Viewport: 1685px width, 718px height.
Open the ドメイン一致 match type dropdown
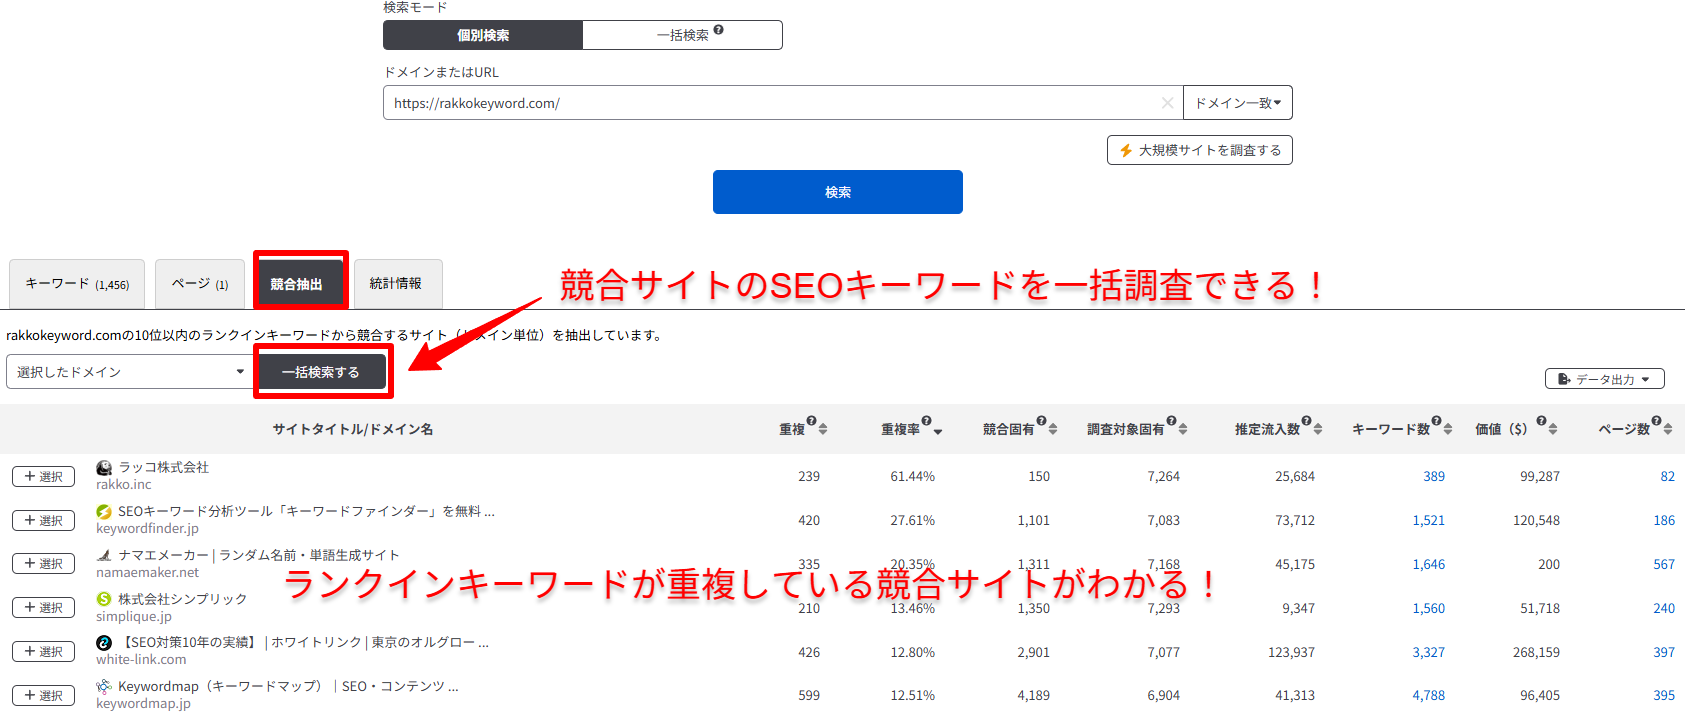pos(1237,103)
